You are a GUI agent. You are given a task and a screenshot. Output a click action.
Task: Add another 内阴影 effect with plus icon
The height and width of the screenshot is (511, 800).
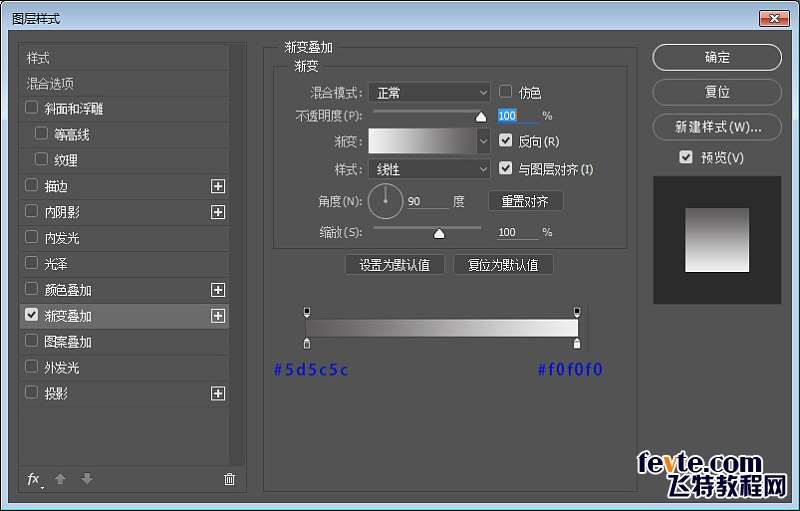click(218, 212)
